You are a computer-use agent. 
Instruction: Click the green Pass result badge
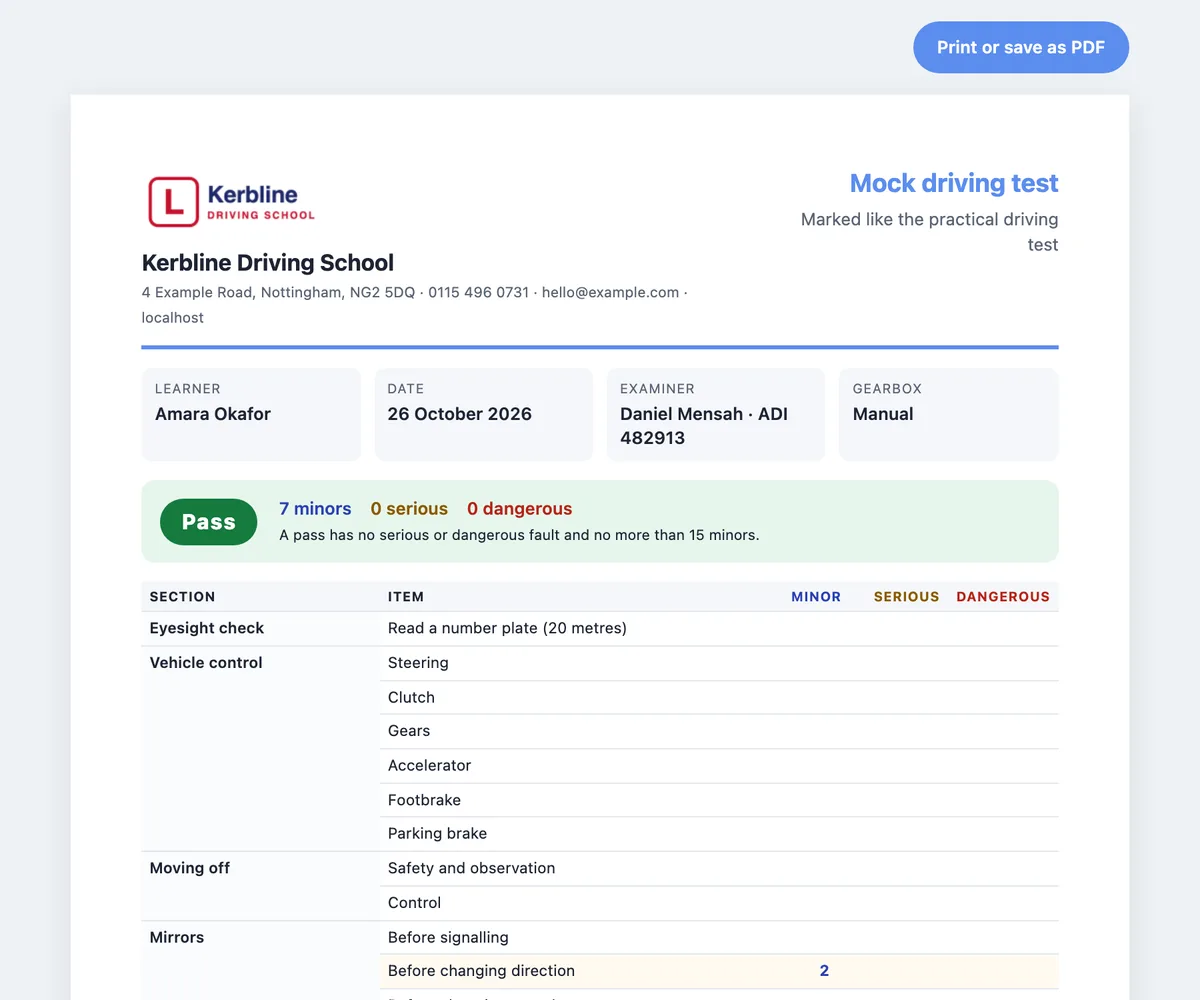click(x=209, y=522)
